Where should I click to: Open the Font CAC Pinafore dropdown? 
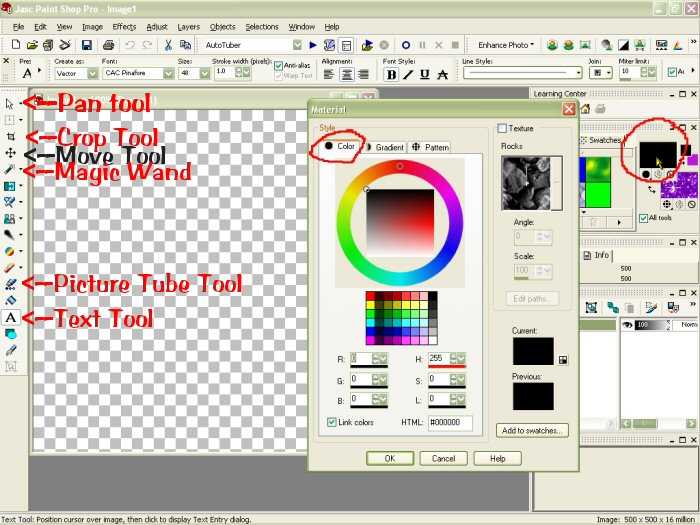click(x=168, y=73)
